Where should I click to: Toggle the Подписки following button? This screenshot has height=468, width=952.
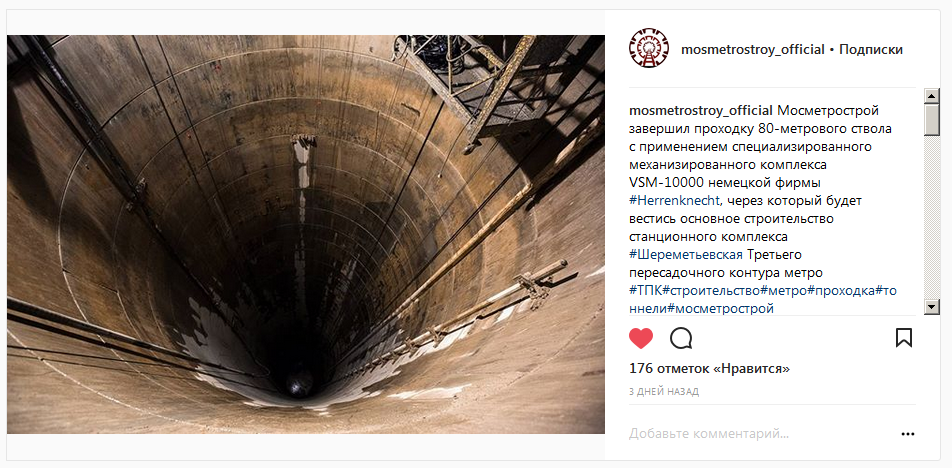click(x=871, y=50)
